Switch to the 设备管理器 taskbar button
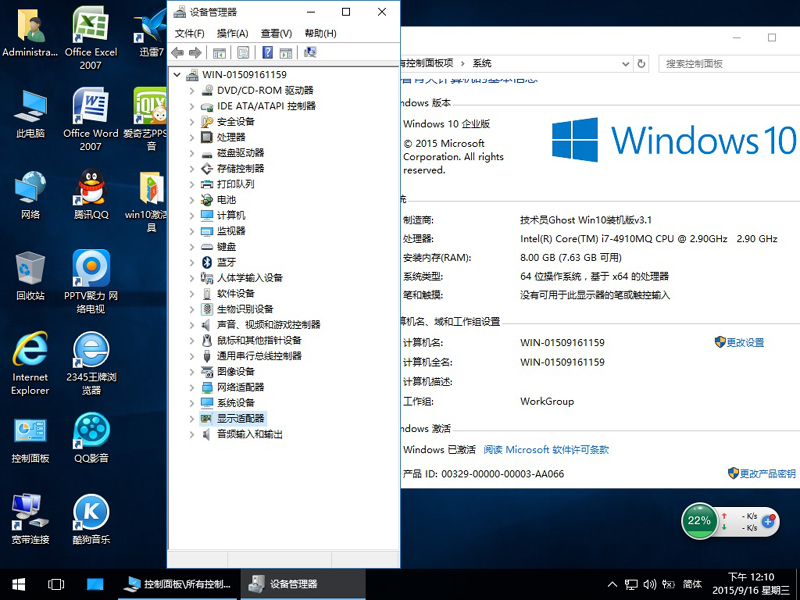 pyautogui.click(x=304, y=584)
